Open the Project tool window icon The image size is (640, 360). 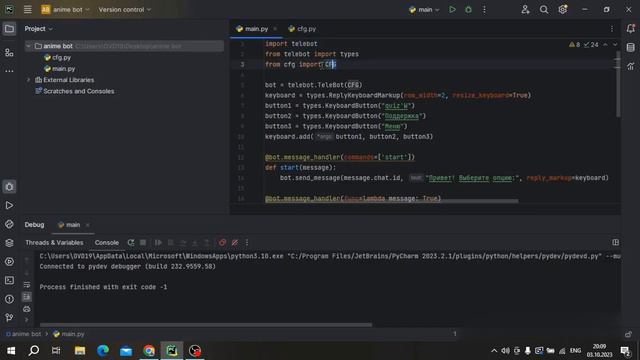click(x=9, y=29)
